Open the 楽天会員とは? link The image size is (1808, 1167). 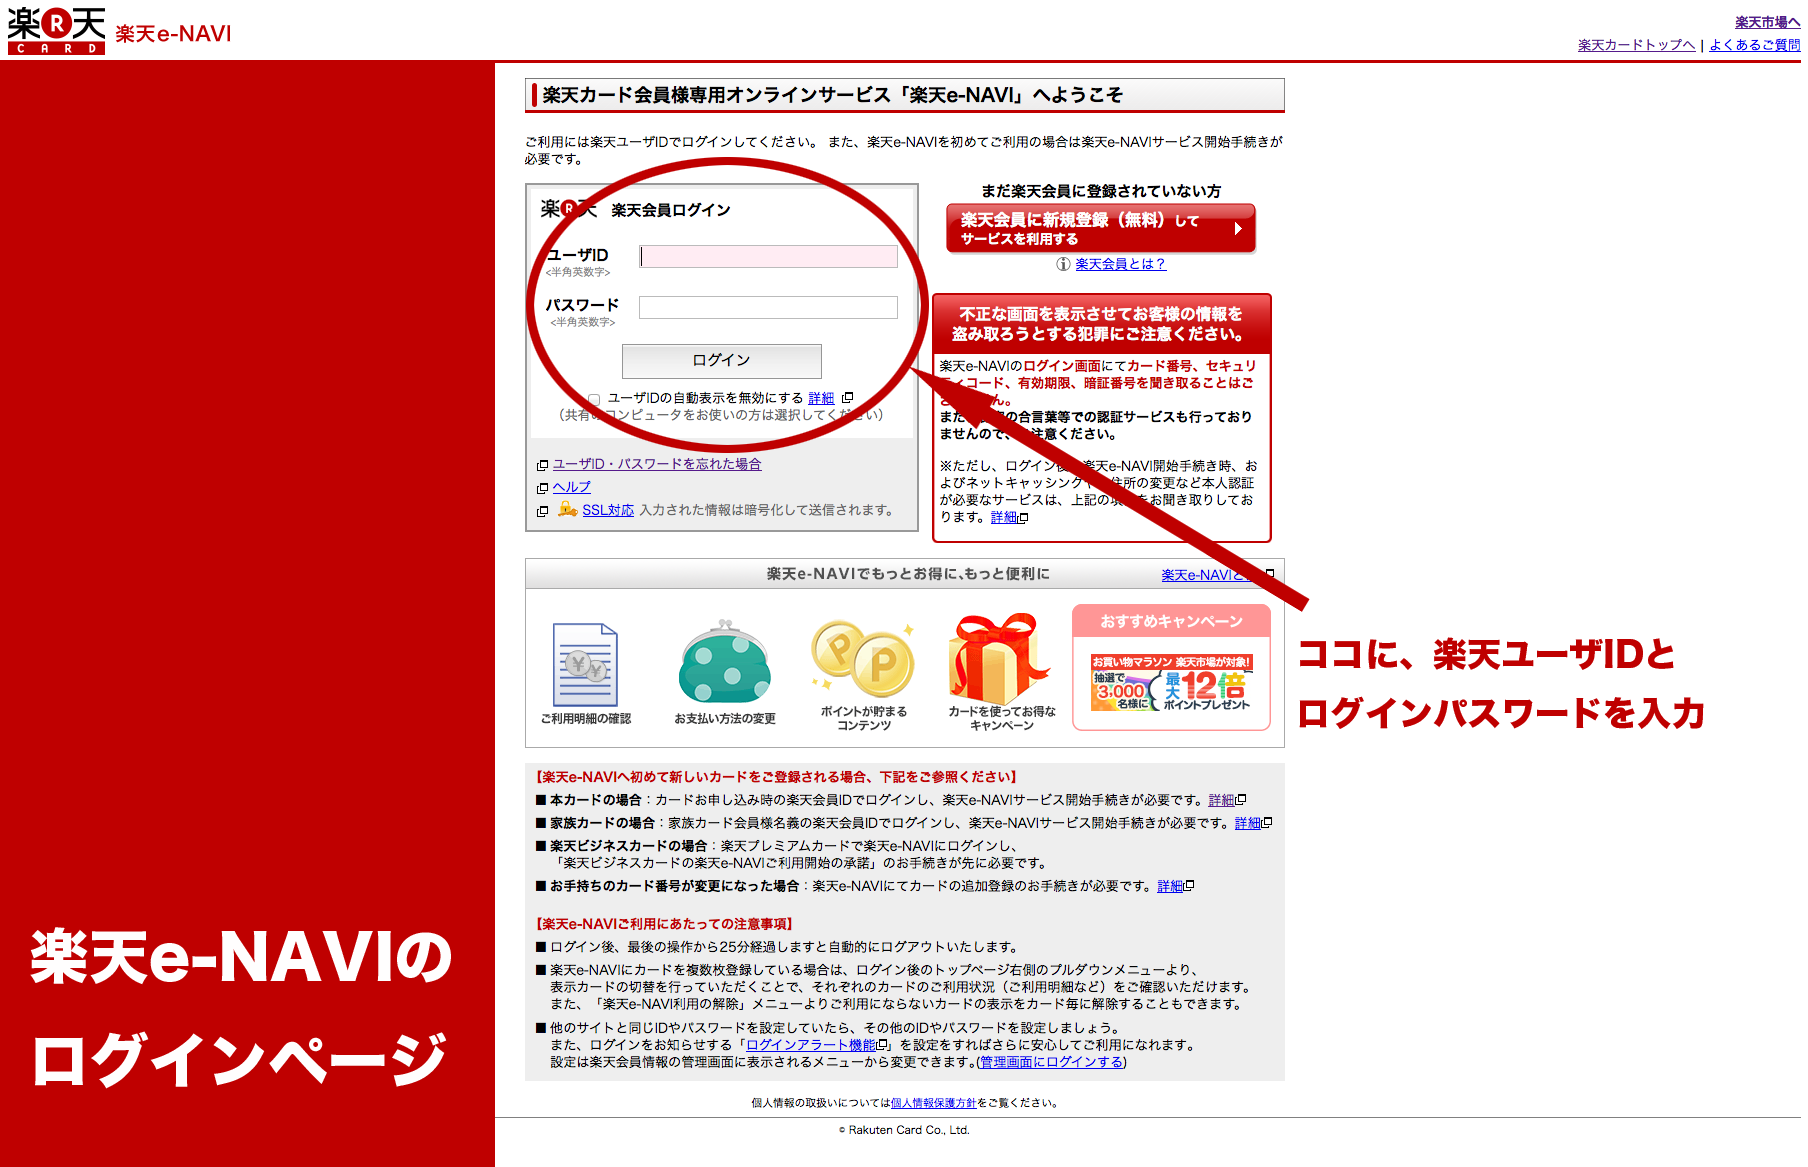click(x=1120, y=264)
